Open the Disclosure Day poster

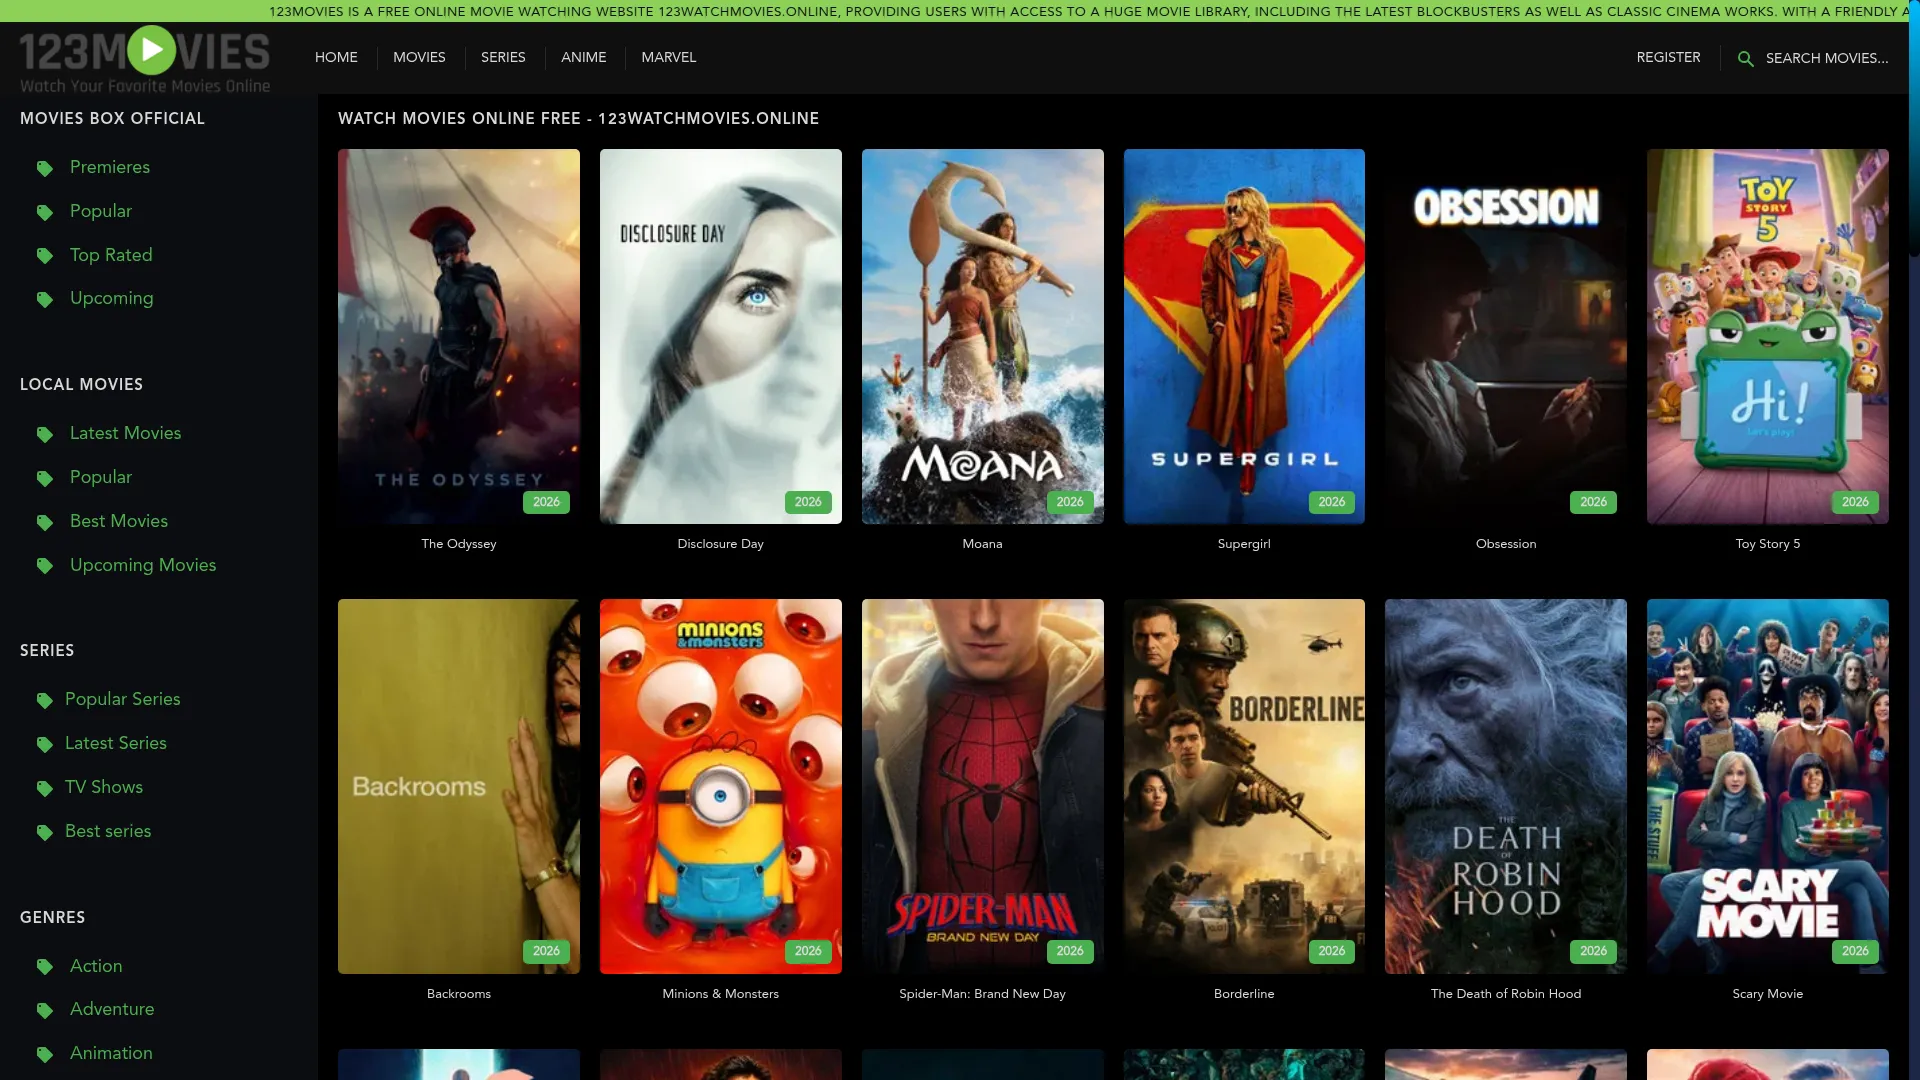pyautogui.click(x=721, y=336)
